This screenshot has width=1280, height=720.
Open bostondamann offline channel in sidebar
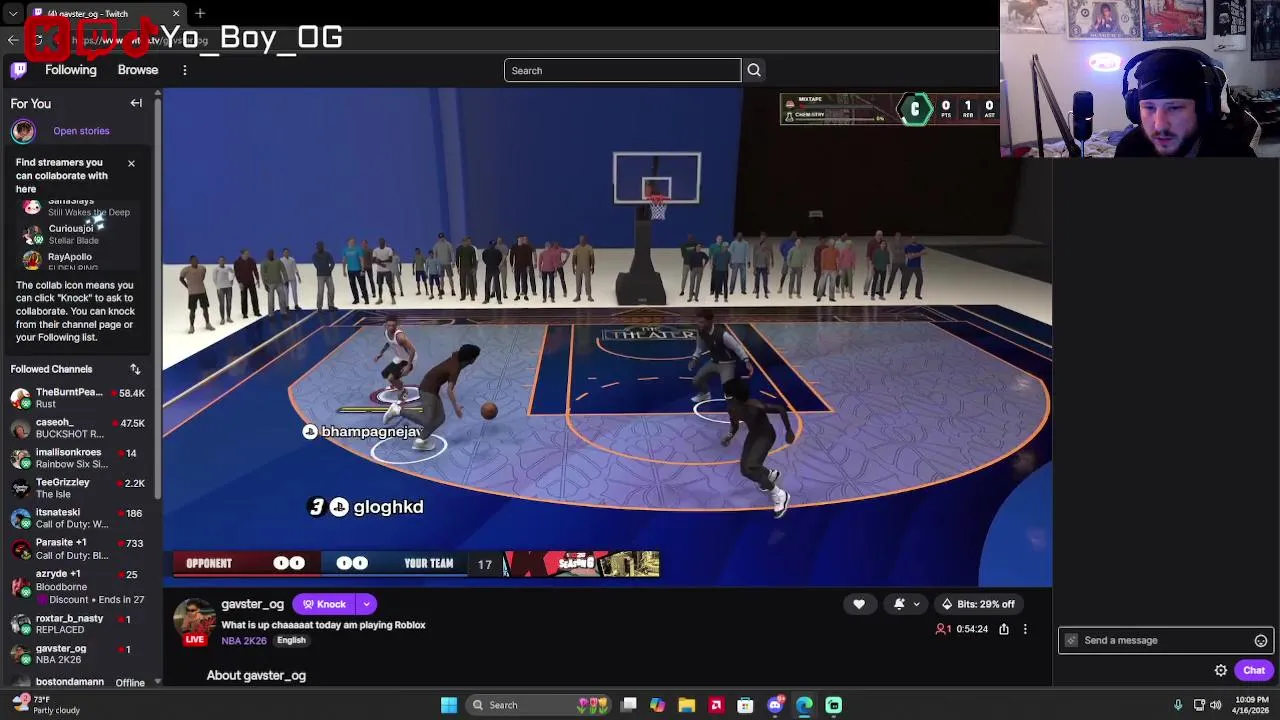click(78, 682)
